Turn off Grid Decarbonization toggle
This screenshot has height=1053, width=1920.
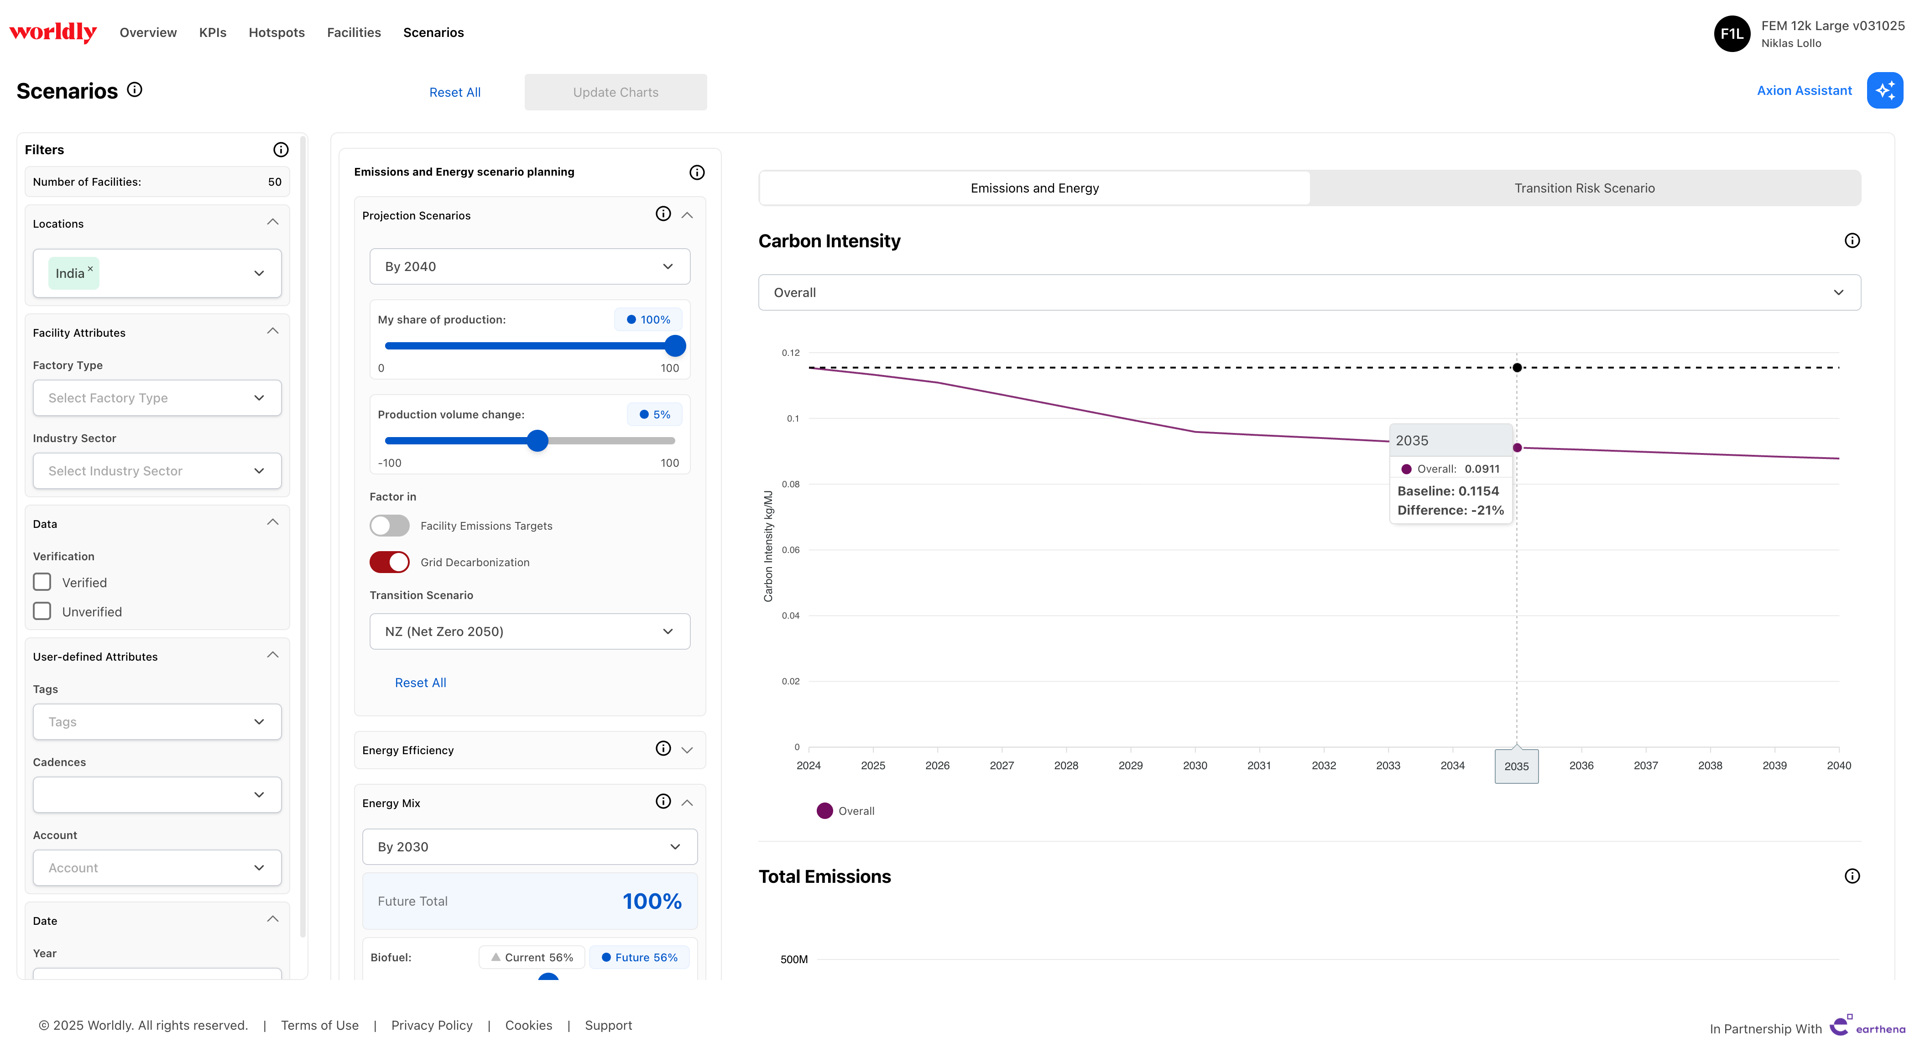(389, 562)
